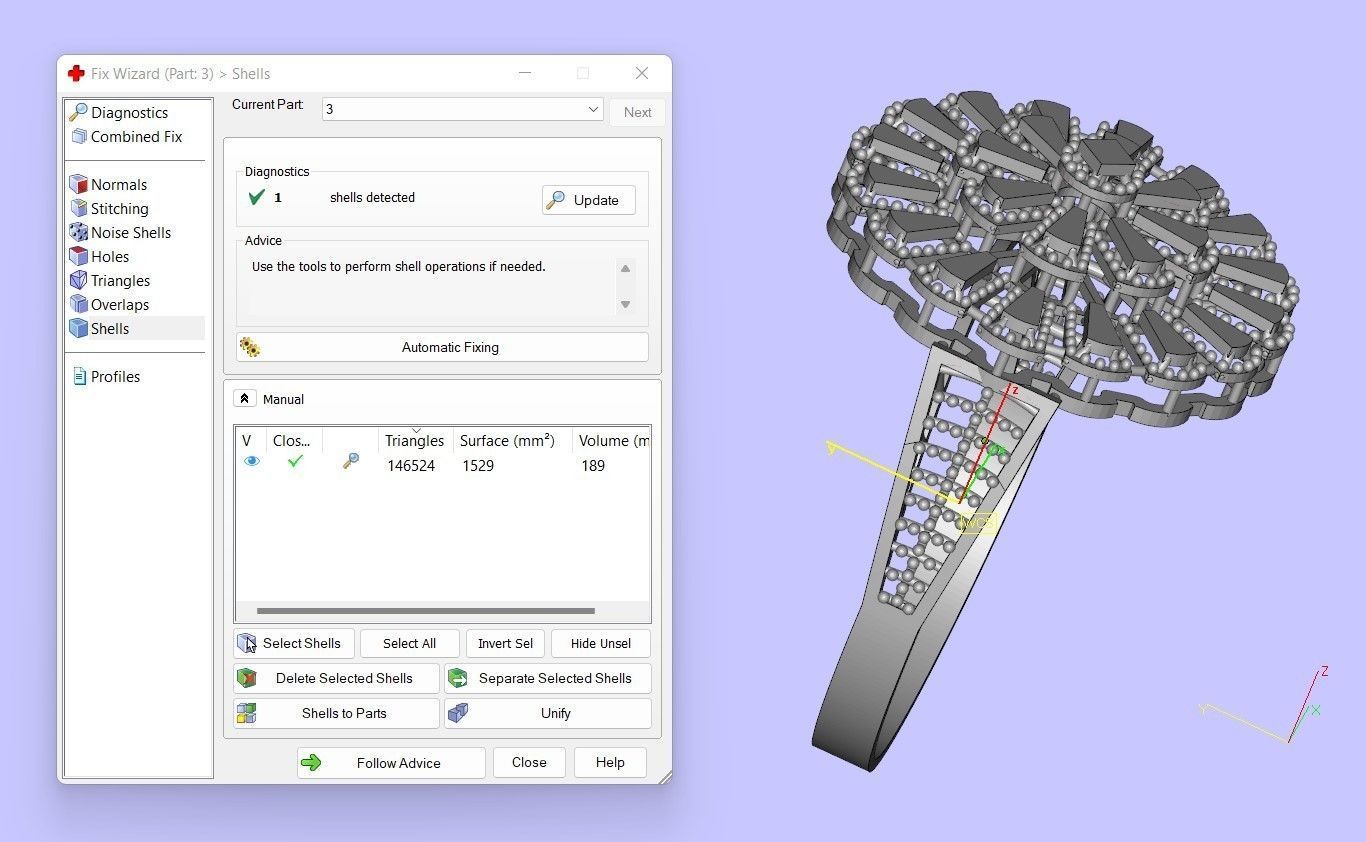The image size is (1366, 842).
Task: Click the red cross Fix Wizard title icon
Action: tap(76, 74)
